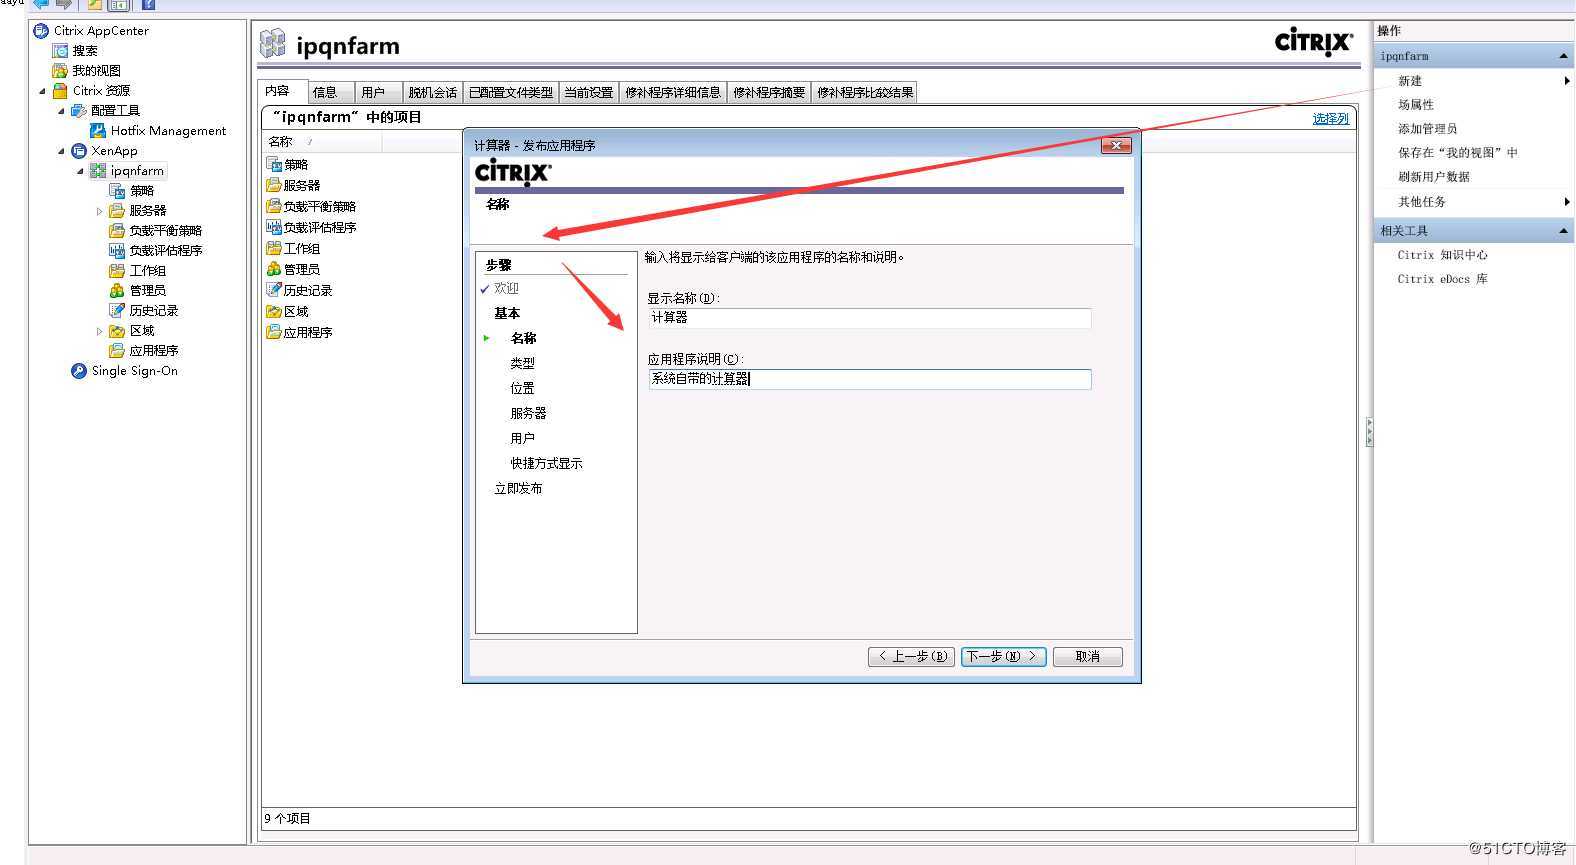This screenshot has height=865, width=1576.
Task: Click the 工作组 folder icon in tree
Action: [x=117, y=270]
